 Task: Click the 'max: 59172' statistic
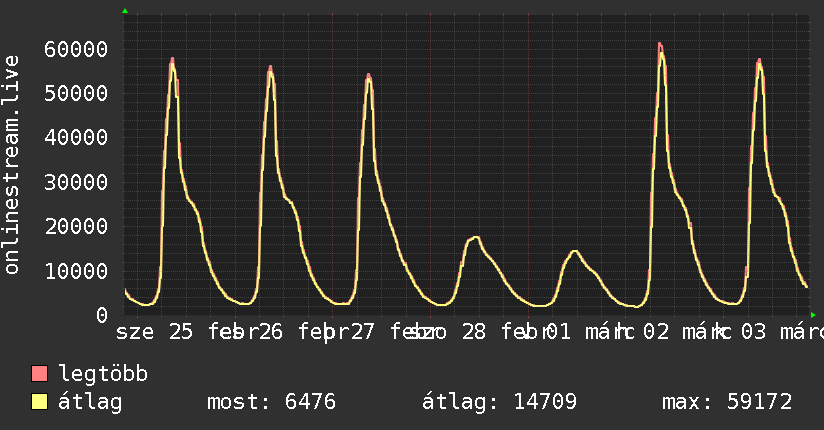pyautogui.click(x=727, y=402)
